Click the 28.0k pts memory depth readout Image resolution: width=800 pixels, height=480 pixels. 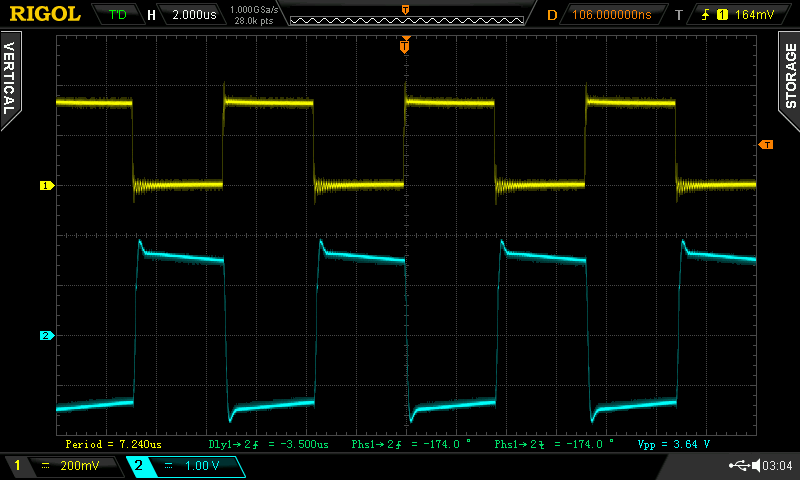click(x=254, y=21)
